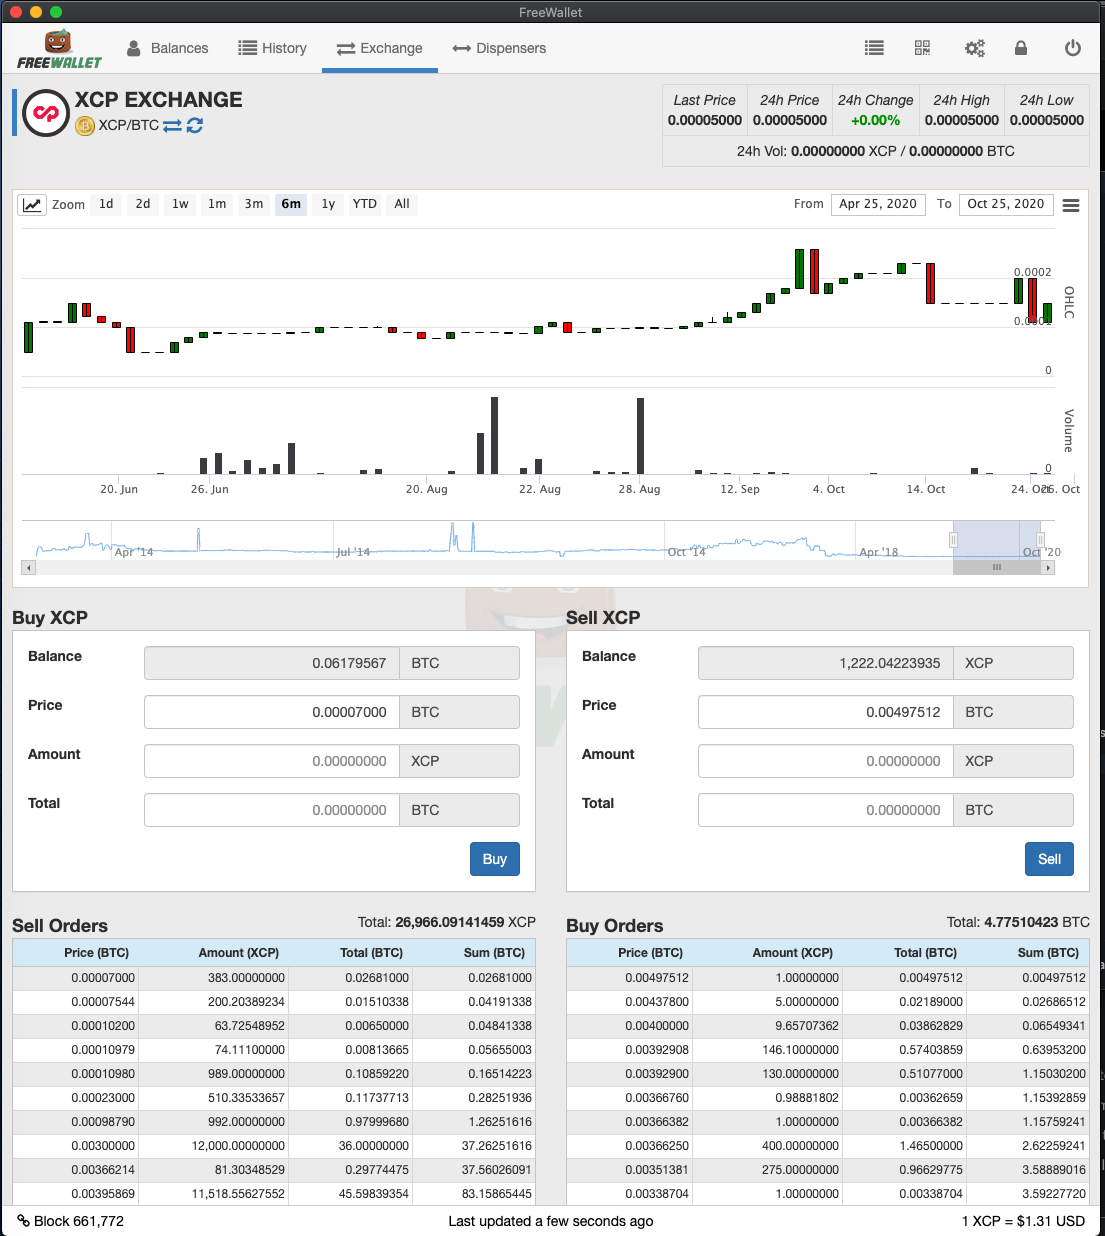The image size is (1105, 1236).
Task: Select buy order priced 0.00497512
Action: (x=828, y=978)
